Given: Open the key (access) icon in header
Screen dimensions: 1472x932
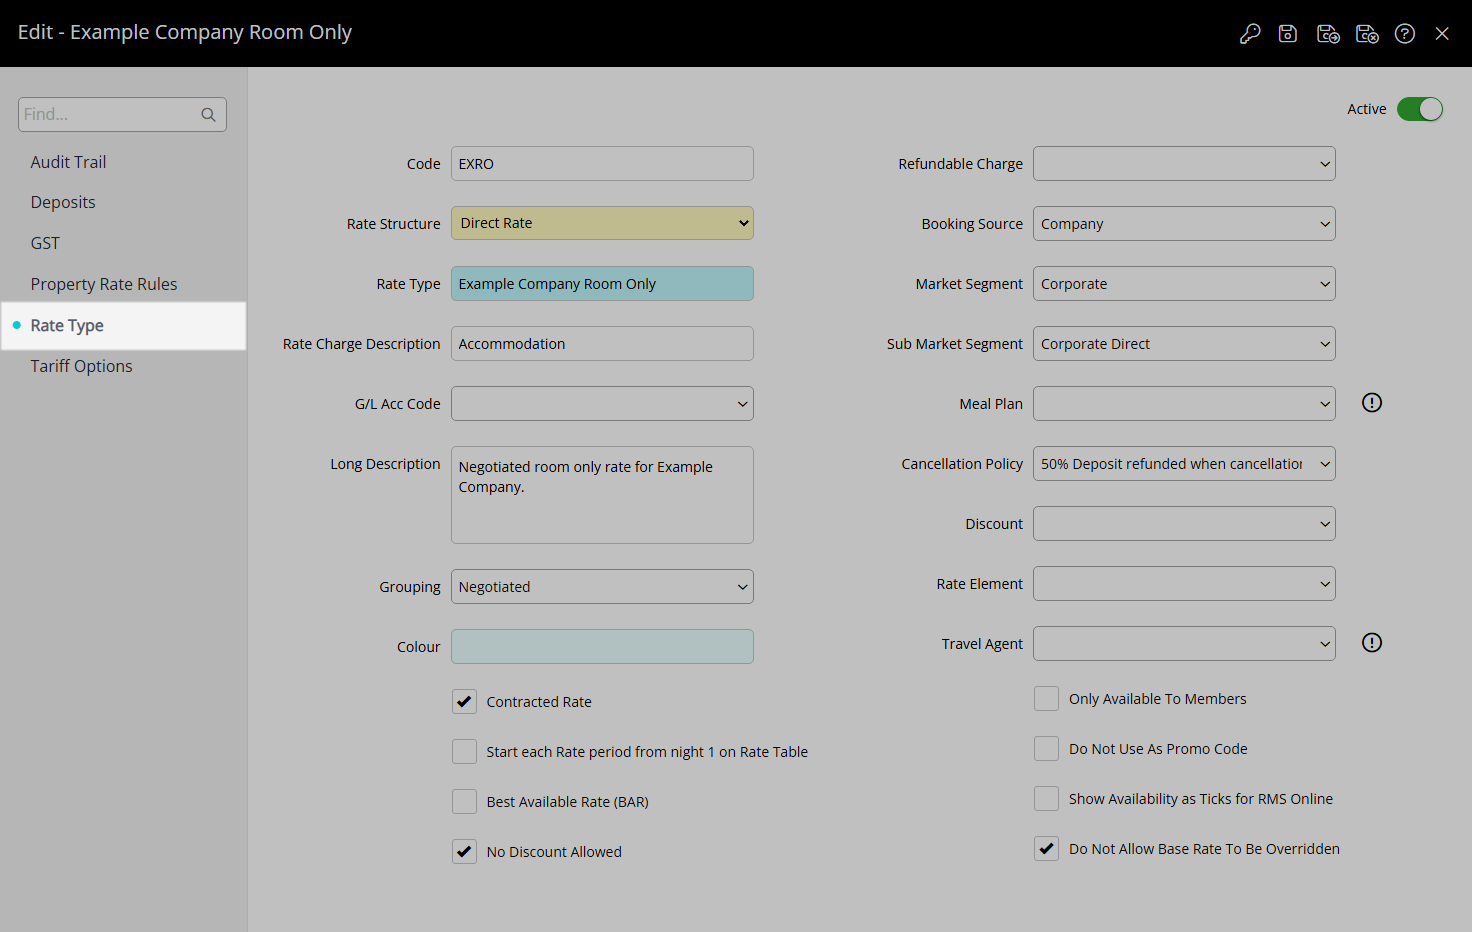Looking at the screenshot, I should (x=1249, y=33).
